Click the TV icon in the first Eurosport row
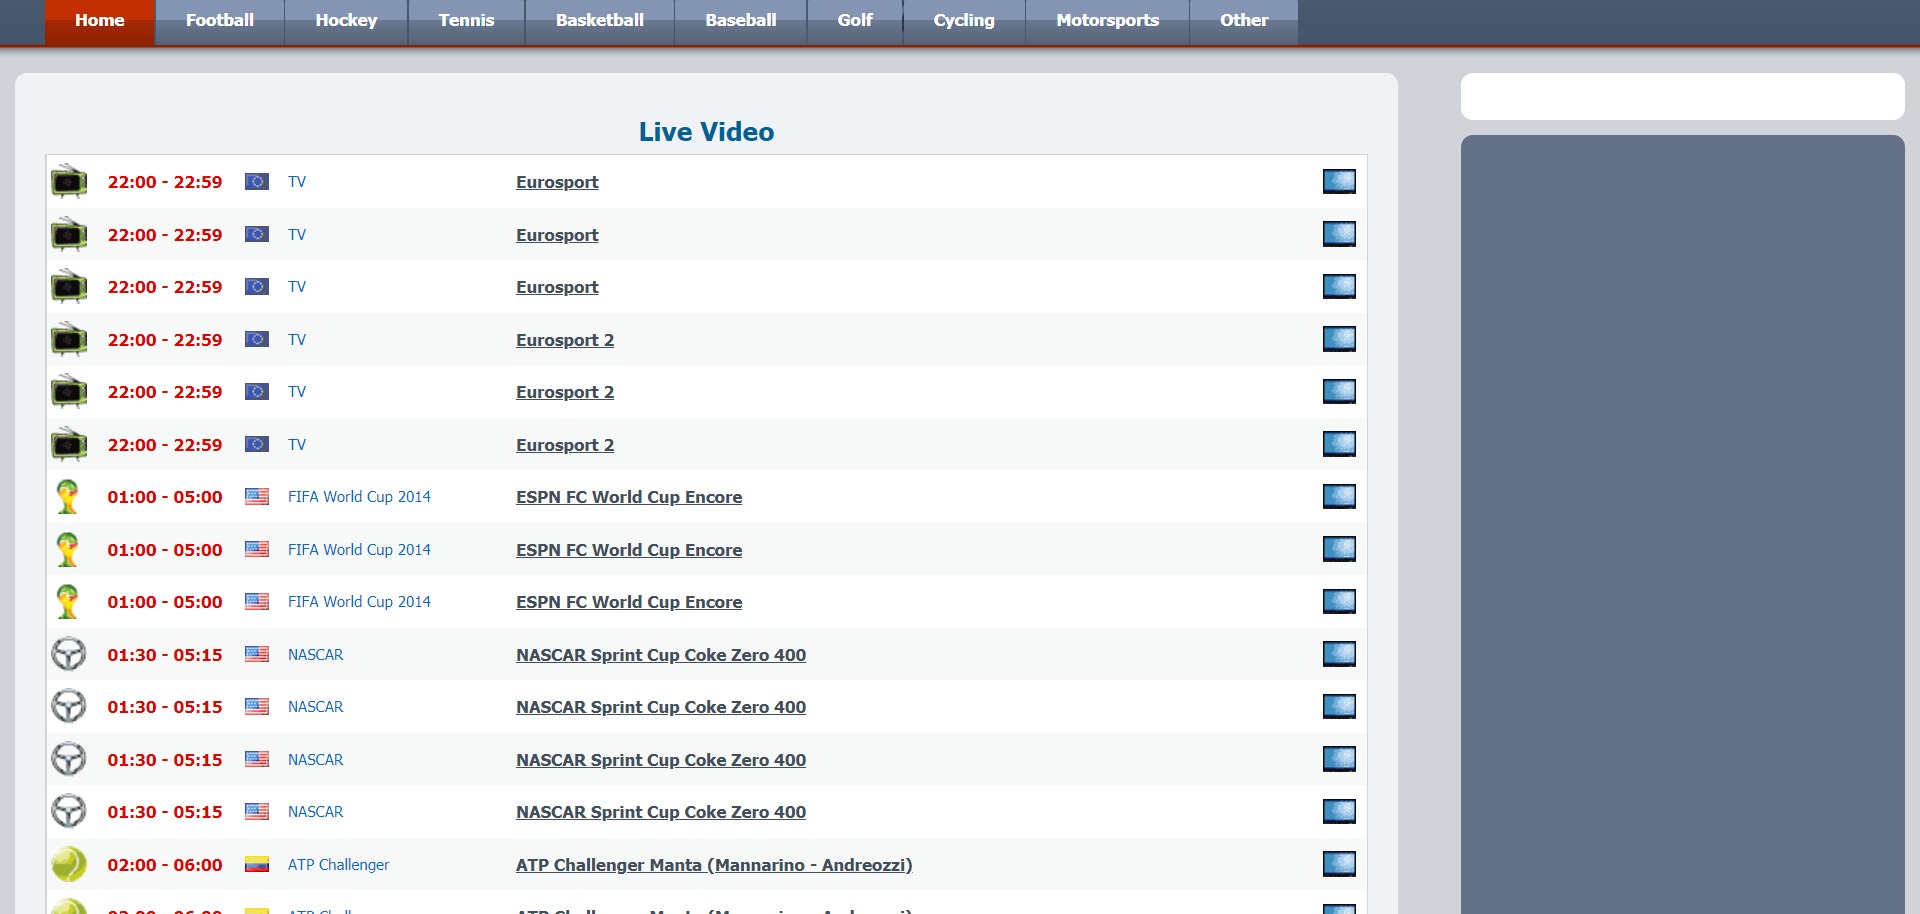The image size is (1920, 914). 69,181
